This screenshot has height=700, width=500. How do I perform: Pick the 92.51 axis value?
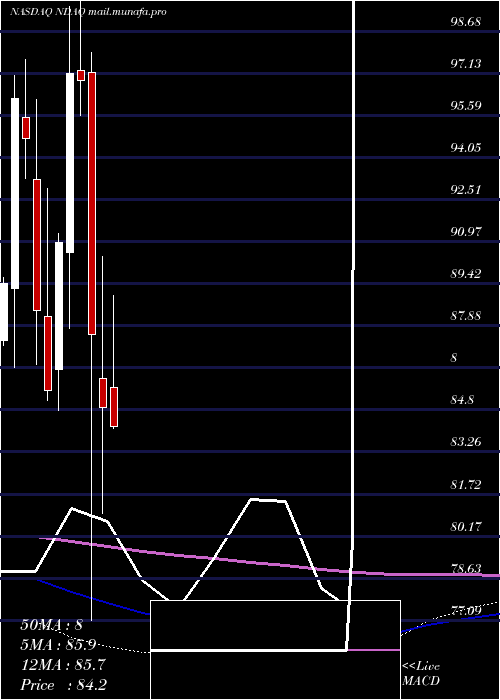(x=466, y=190)
